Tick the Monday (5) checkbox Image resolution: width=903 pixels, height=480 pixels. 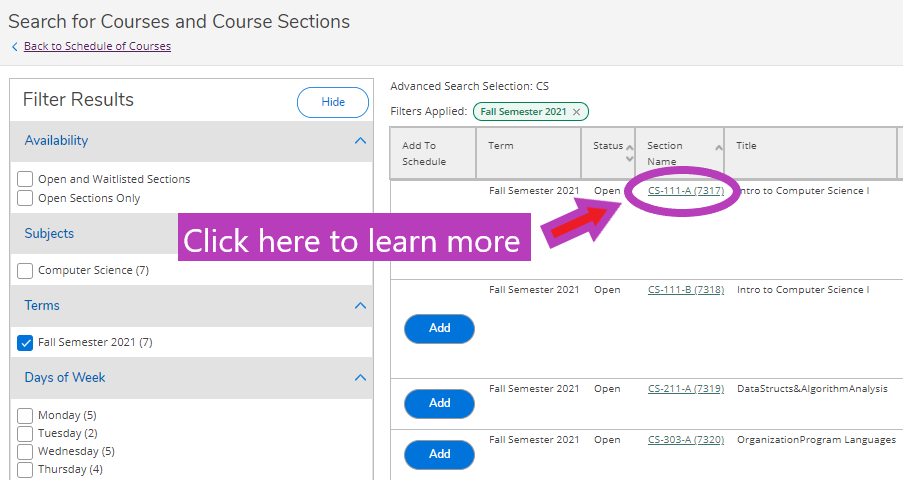pyautogui.click(x=25, y=415)
